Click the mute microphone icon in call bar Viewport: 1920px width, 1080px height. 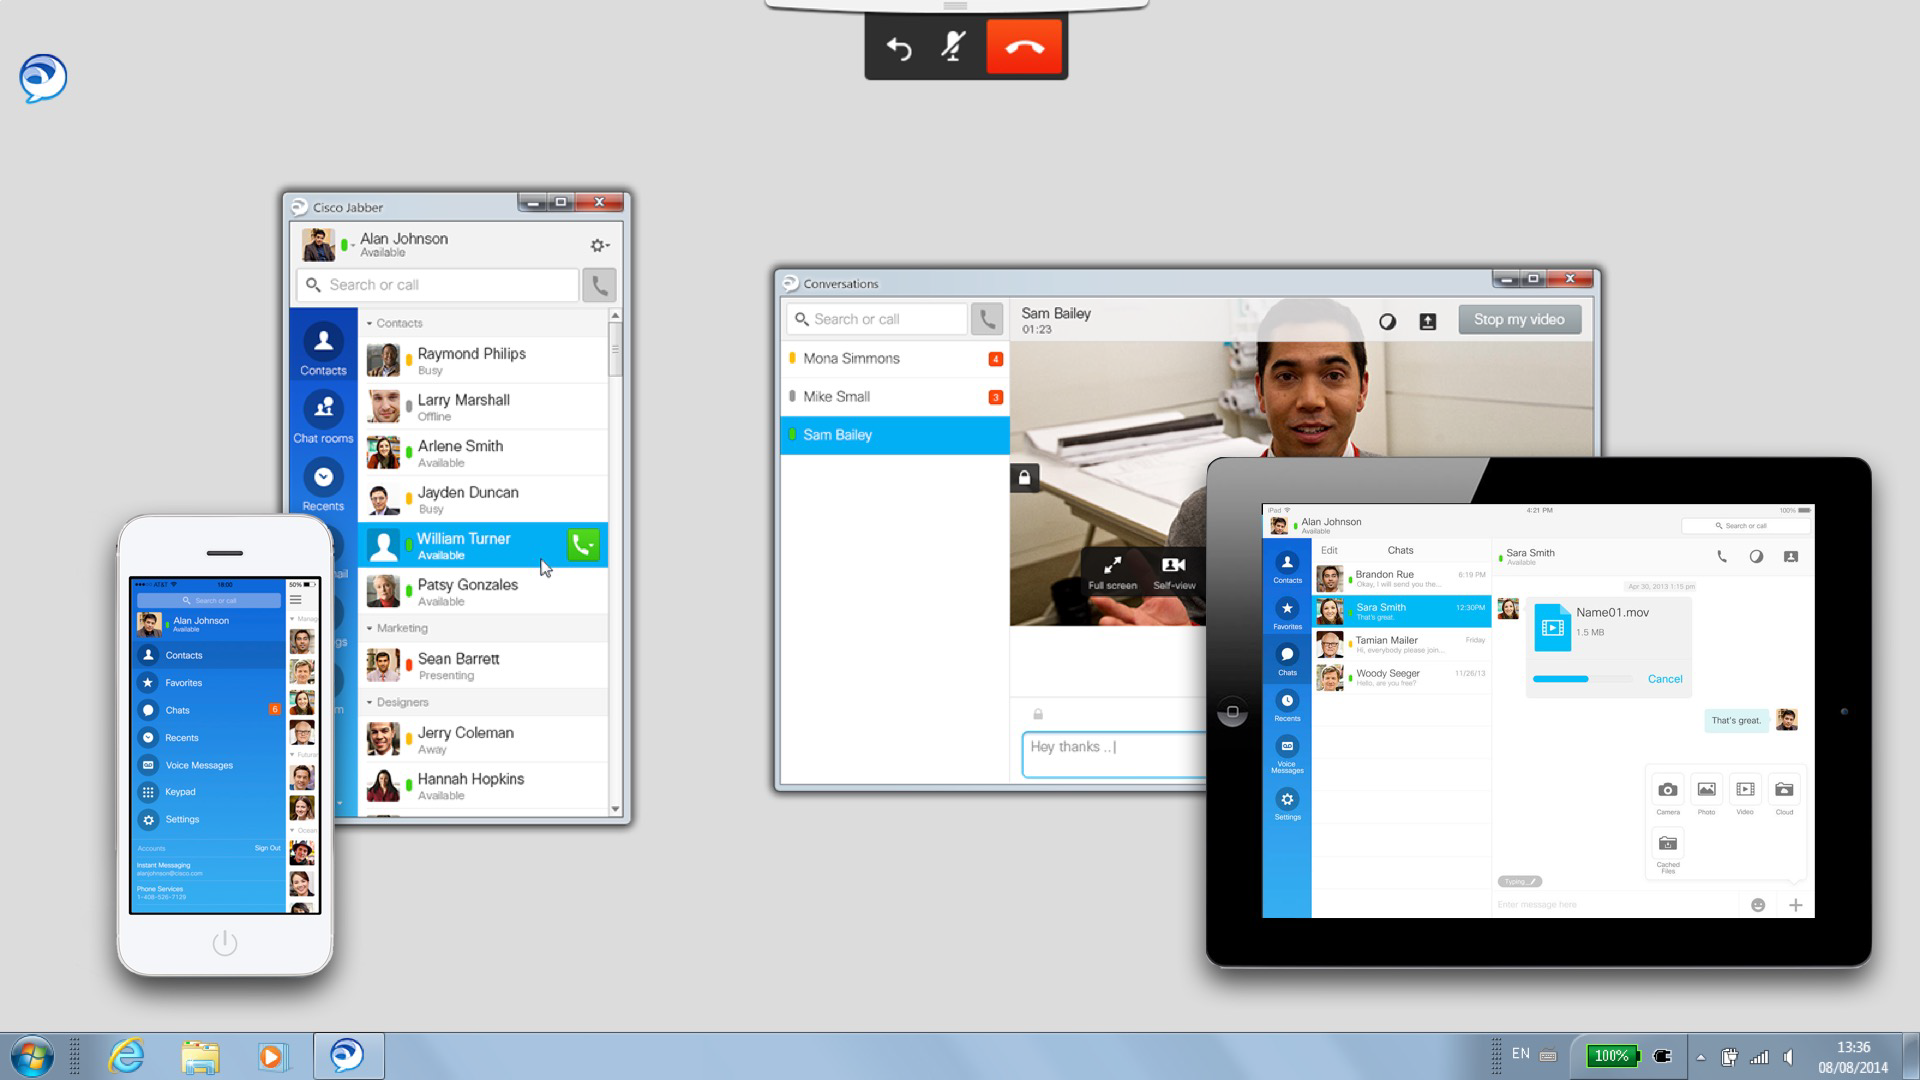(x=953, y=49)
